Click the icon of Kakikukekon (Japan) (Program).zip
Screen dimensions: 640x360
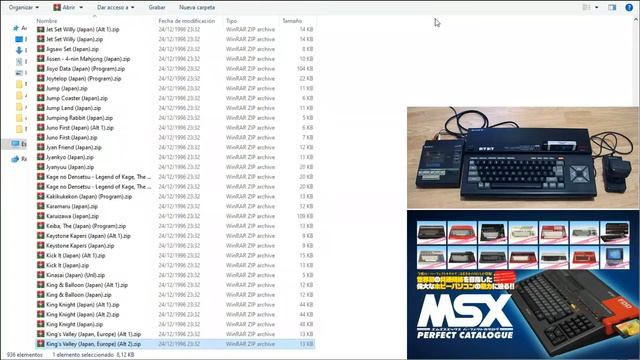pos(40,196)
